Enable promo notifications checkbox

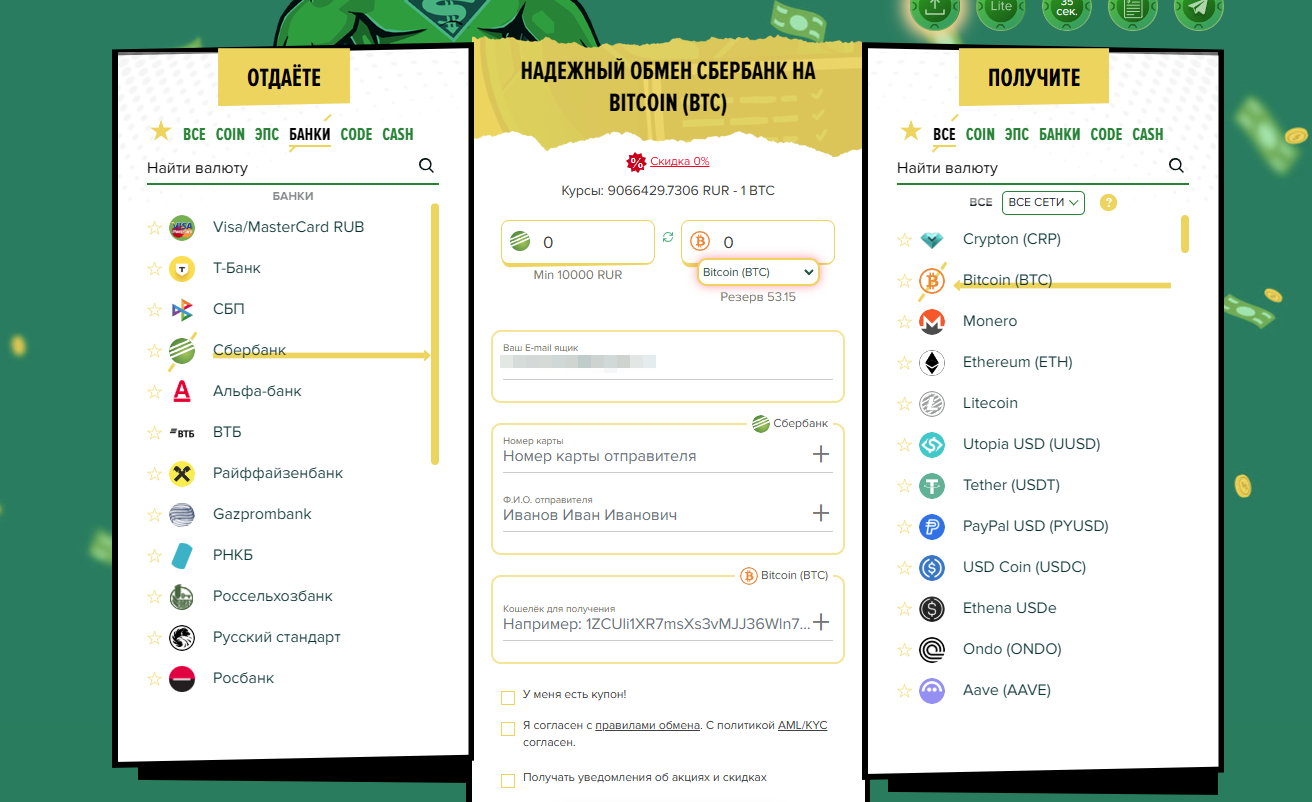click(x=508, y=780)
